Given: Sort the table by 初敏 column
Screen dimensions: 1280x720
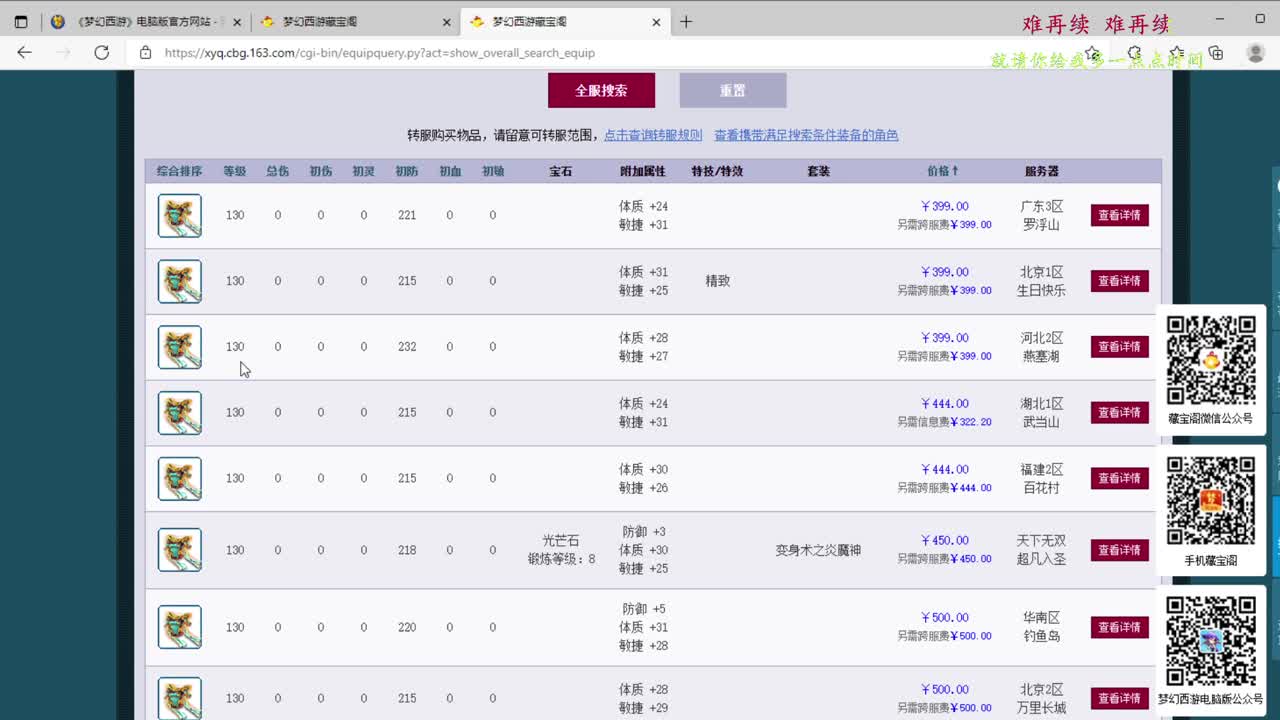Looking at the screenshot, I should (493, 171).
